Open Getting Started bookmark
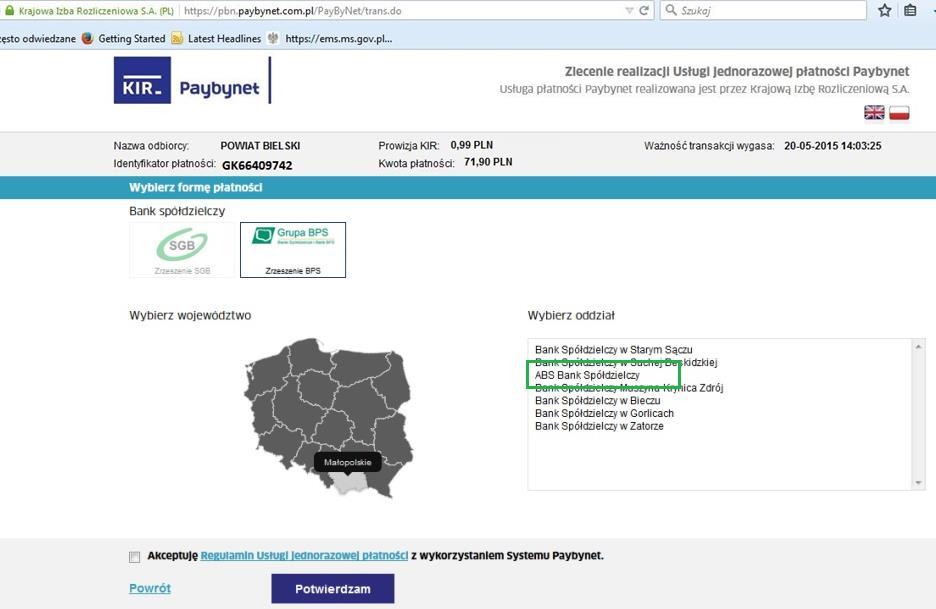 click(124, 39)
